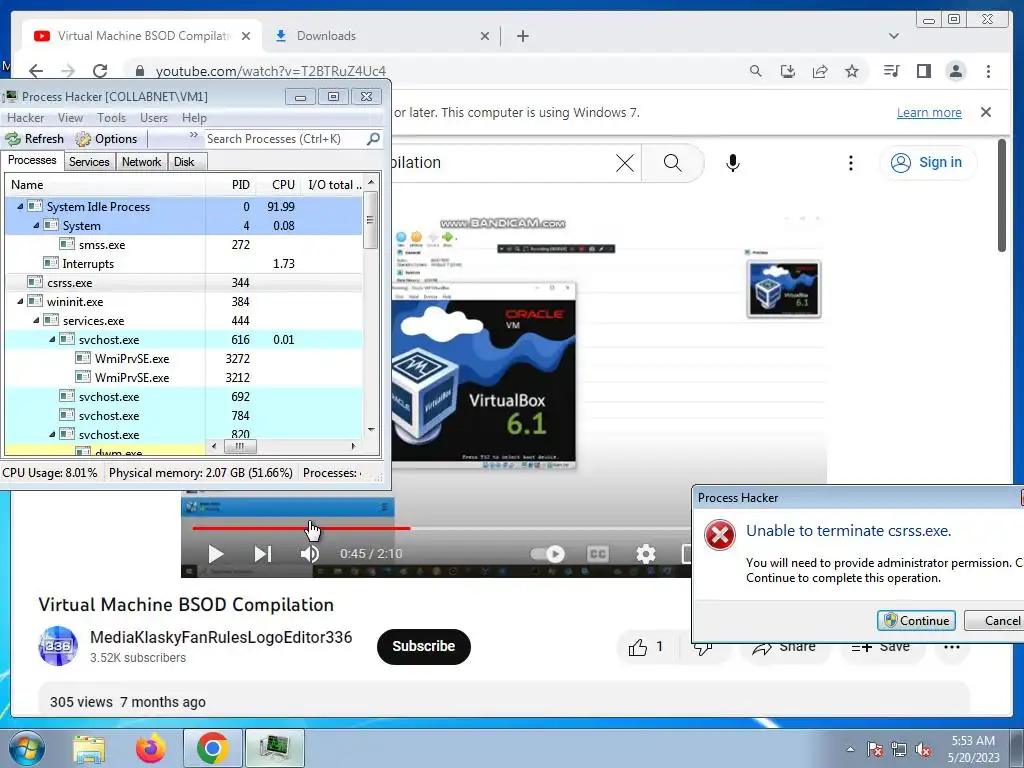Click Cancel in the Process Hacker dialog
The width and height of the screenshot is (1024, 768).
[x=995, y=620]
